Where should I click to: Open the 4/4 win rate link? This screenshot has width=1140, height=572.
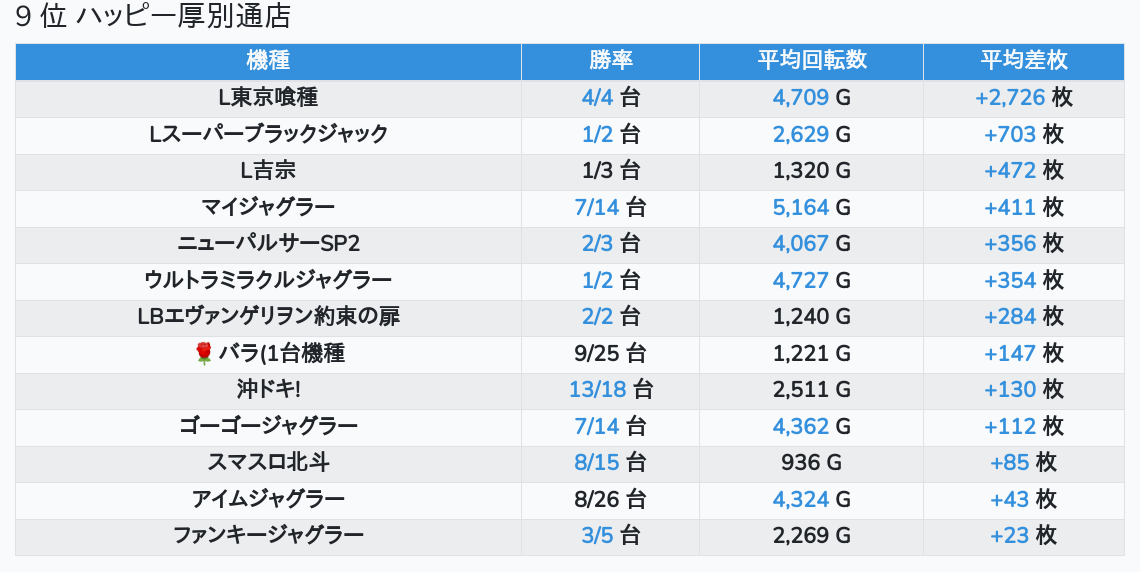tap(597, 98)
